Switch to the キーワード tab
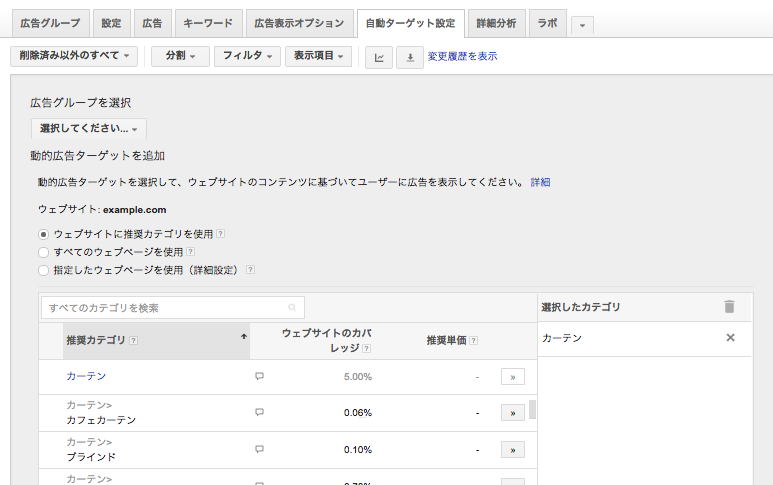Screen dimensions: 773x485 click(x=208, y=23)
